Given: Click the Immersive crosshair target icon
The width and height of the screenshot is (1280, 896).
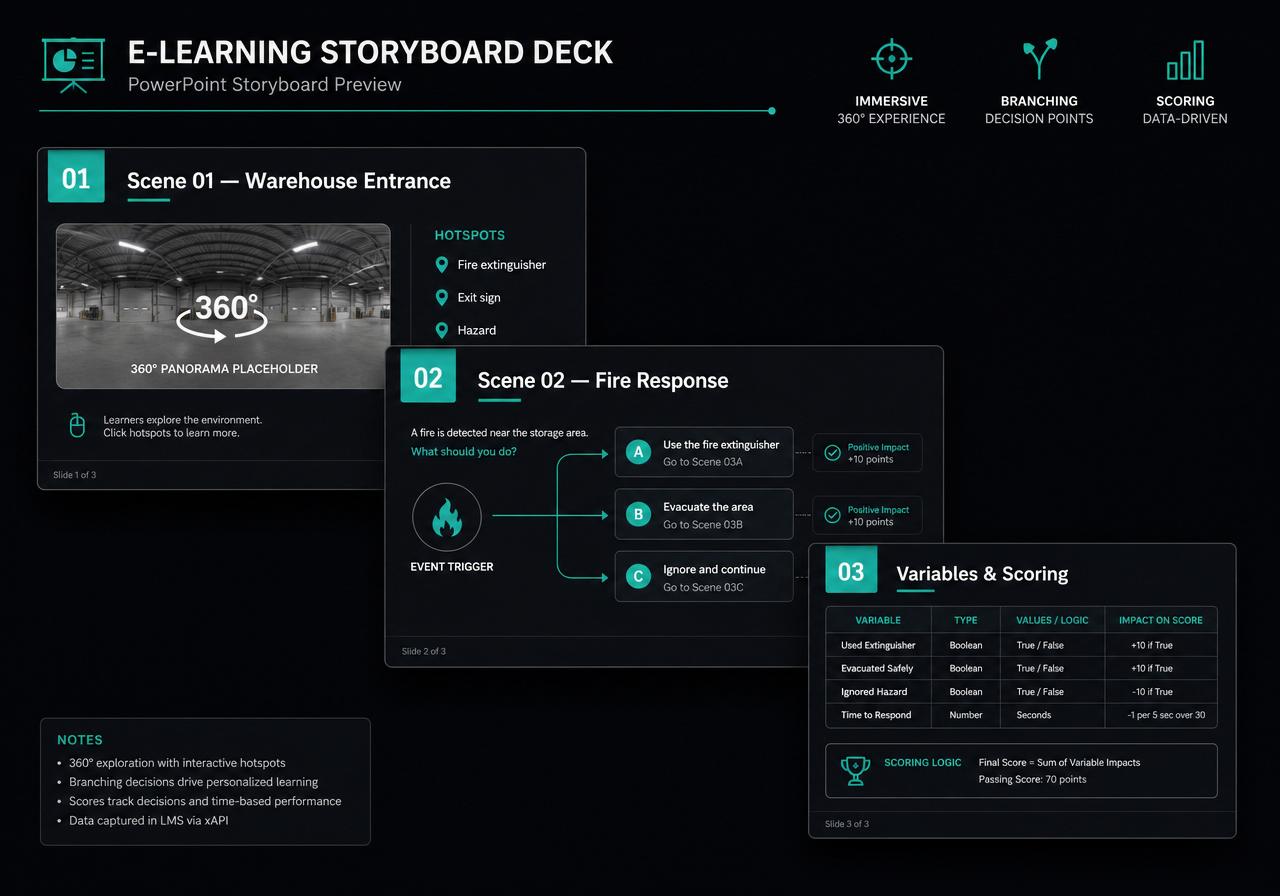Looking at the screenshot, I should click(x=891, y=59).
